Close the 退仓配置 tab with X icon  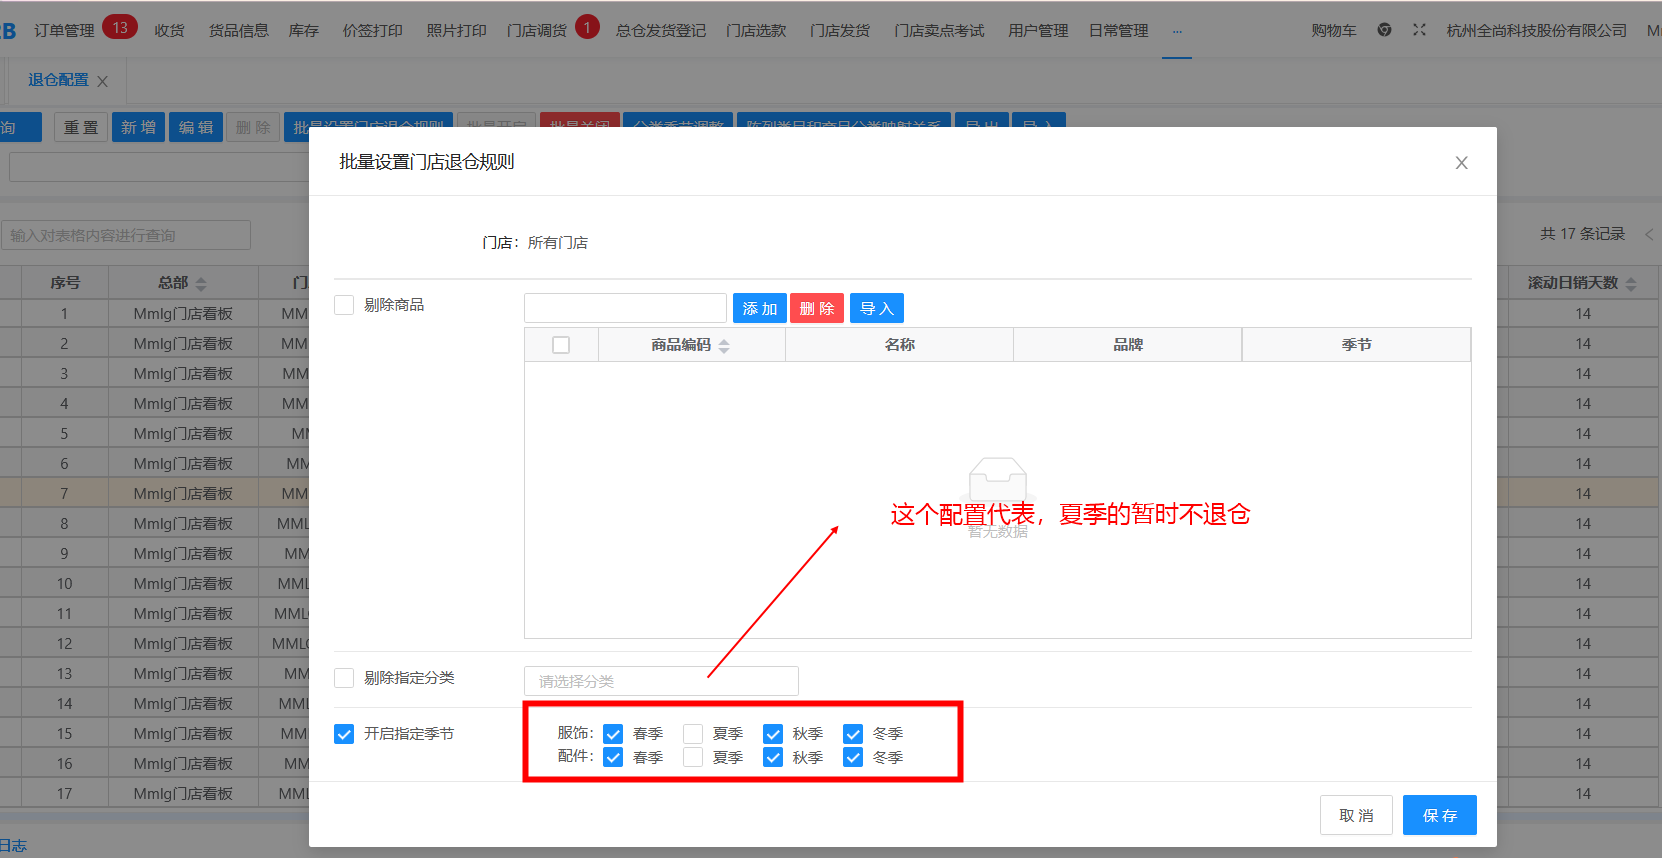tap(102, 81)
